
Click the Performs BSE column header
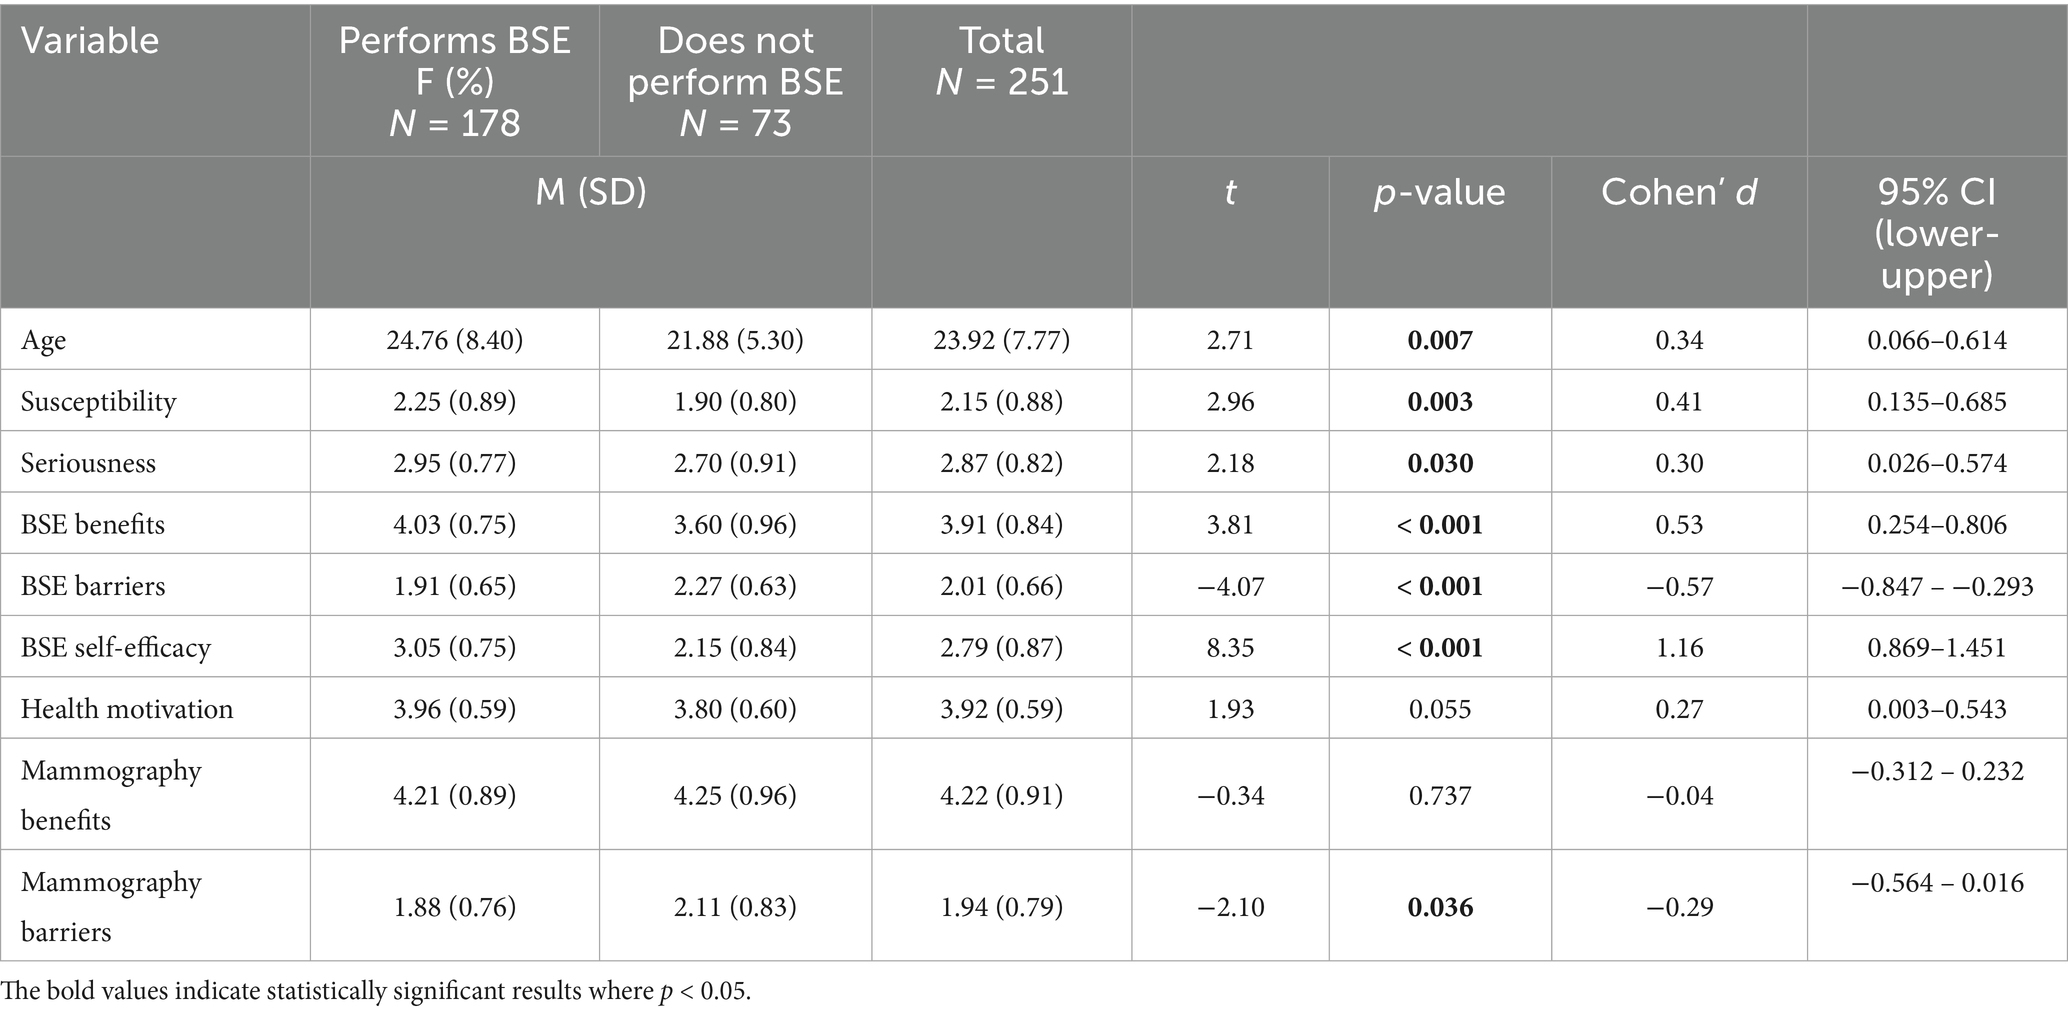(454, 81)
